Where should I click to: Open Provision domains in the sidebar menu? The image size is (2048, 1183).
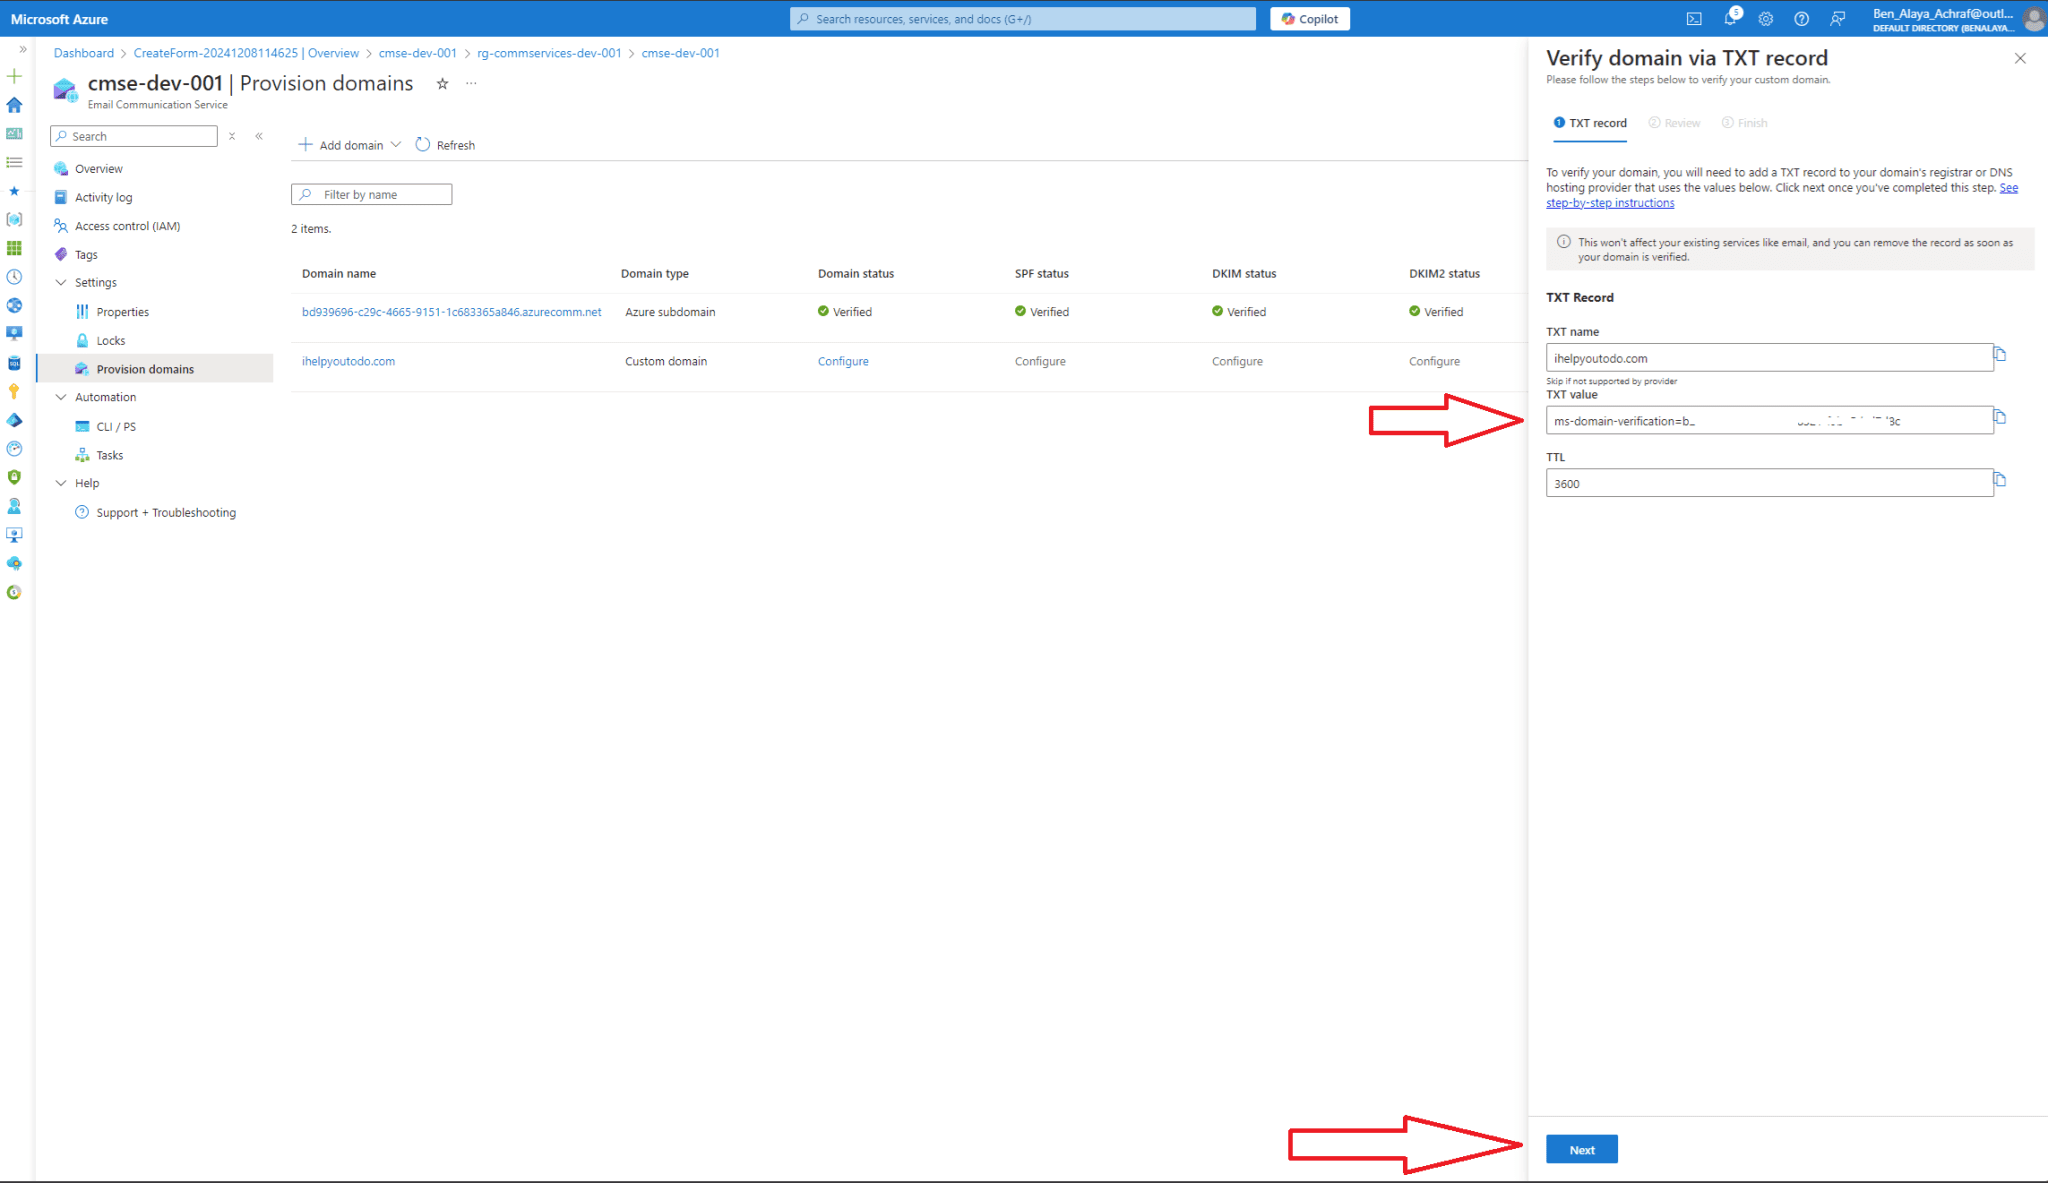tap(145, 368)
